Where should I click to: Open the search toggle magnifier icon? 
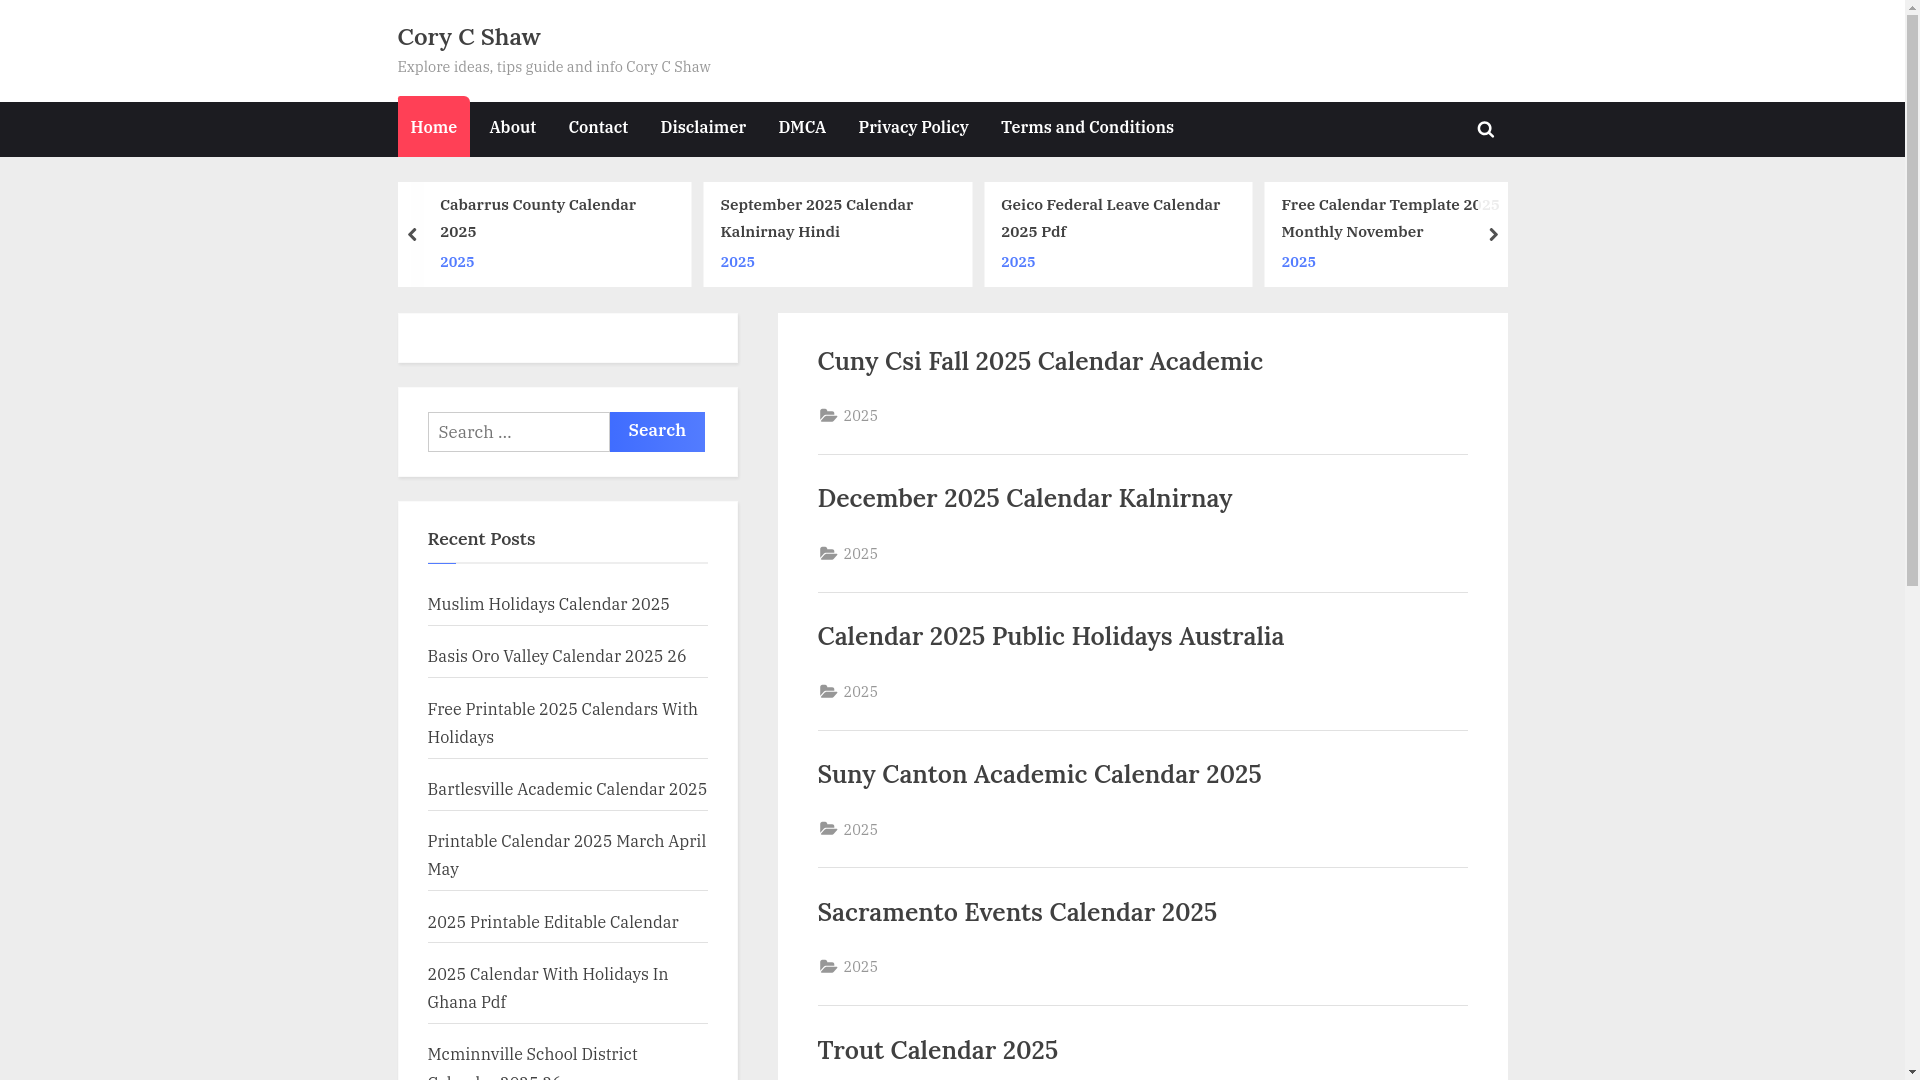[x=1485, y=129]
